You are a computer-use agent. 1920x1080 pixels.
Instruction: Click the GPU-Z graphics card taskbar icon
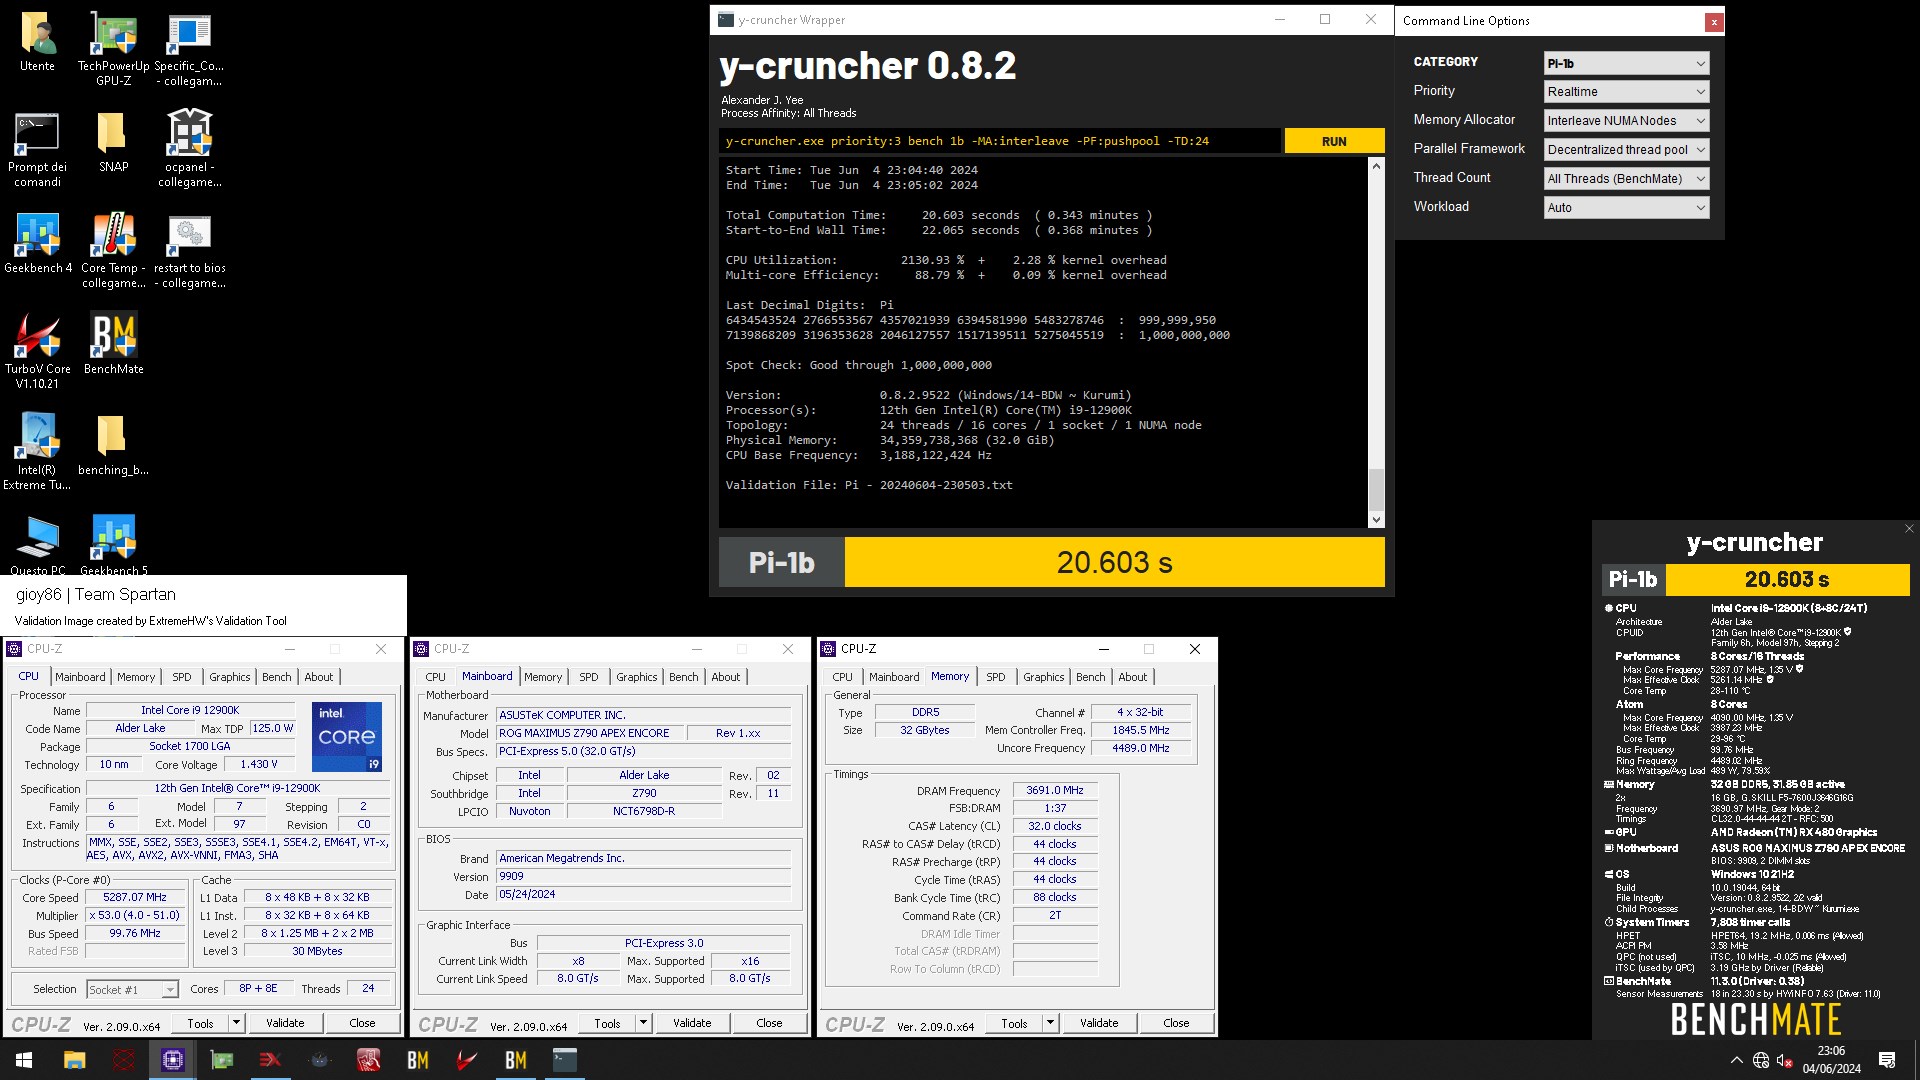coord(221,1060)
